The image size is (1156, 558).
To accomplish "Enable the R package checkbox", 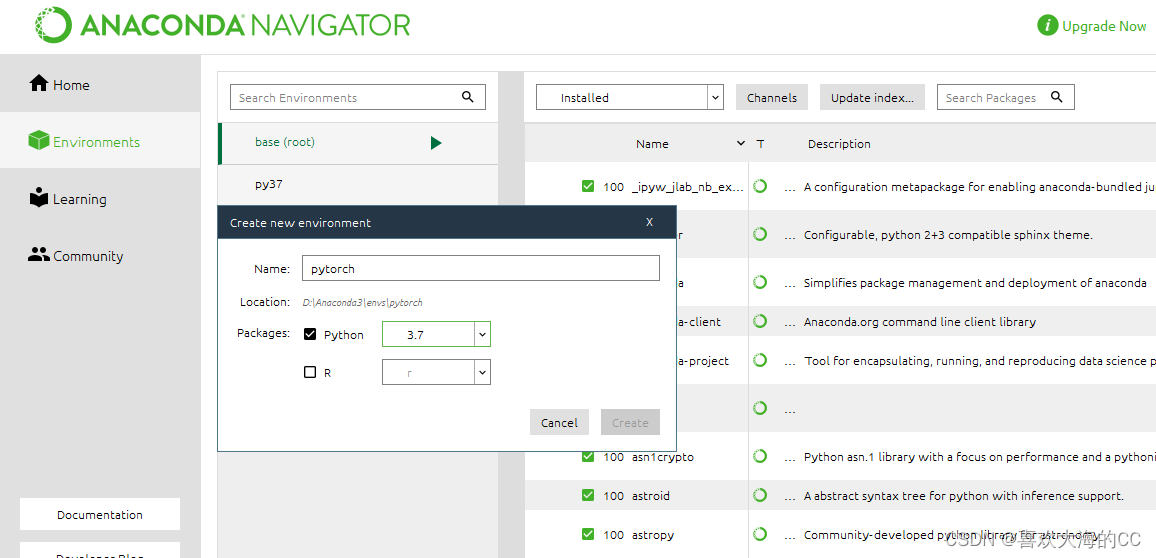I will pos(310,372).
